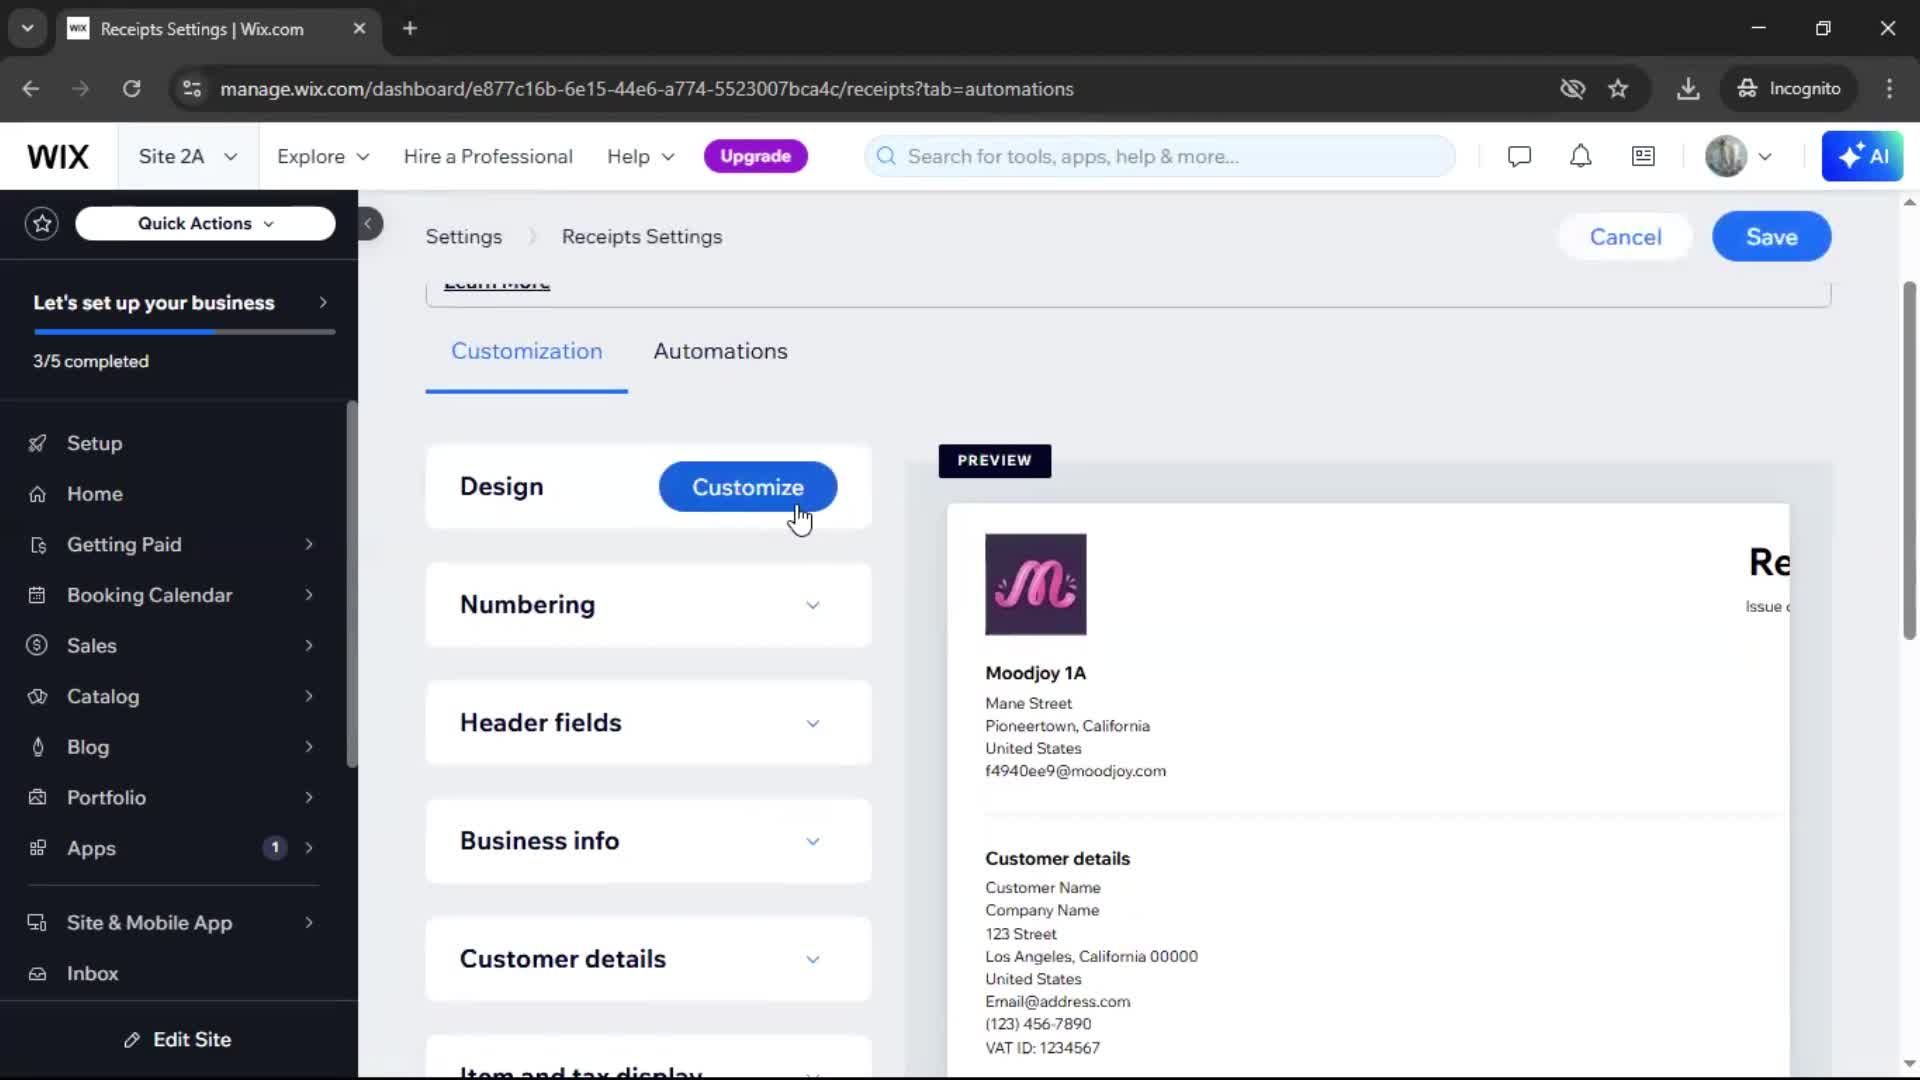Click Edit Site at sidebar bottom

click(178, 1040)
